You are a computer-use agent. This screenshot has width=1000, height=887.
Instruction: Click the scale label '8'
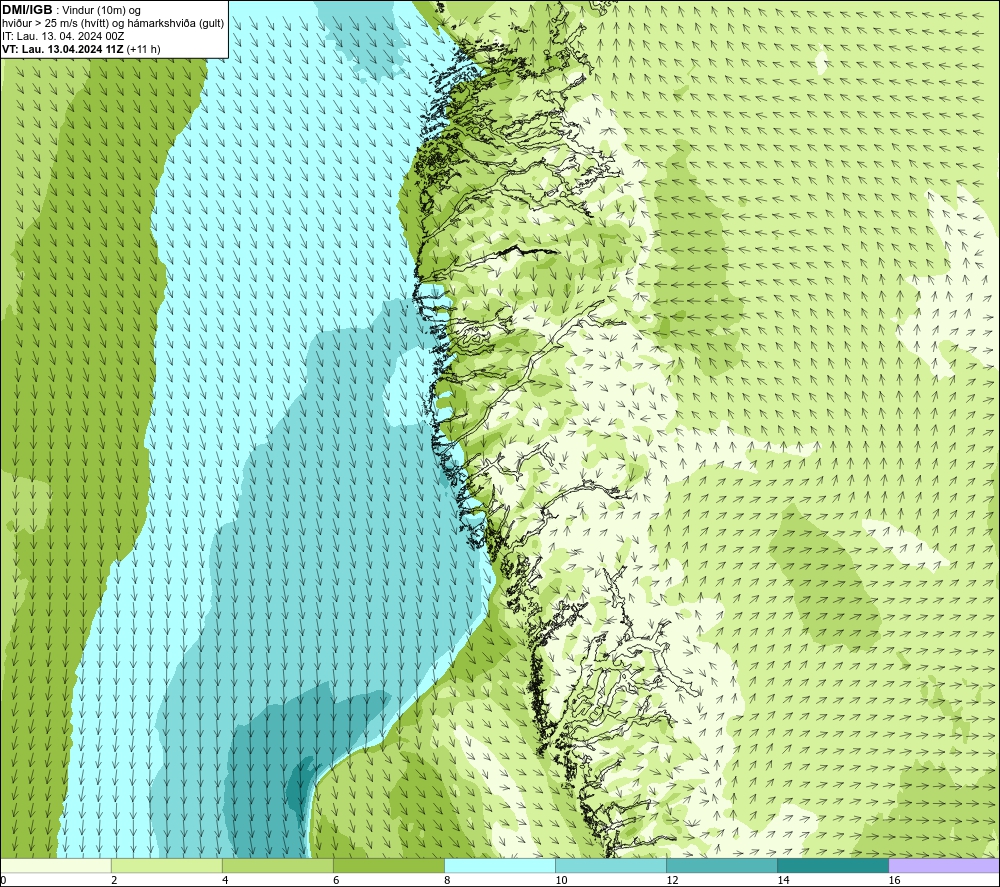(447, 881)
